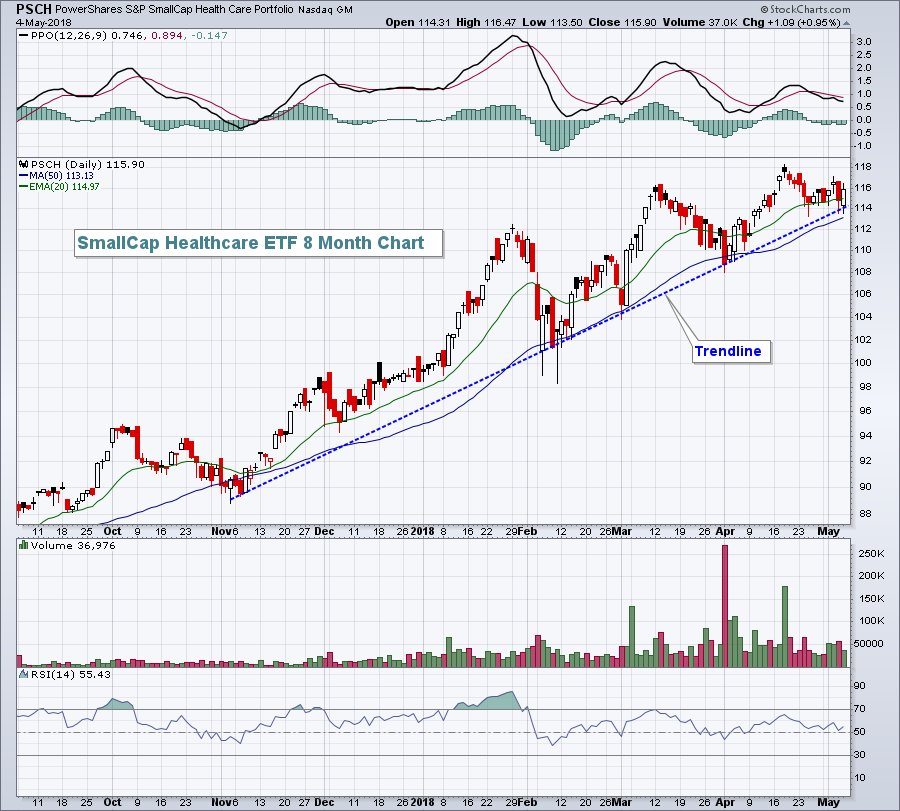Click the May date label under the RSI panel

coord(828,802)
